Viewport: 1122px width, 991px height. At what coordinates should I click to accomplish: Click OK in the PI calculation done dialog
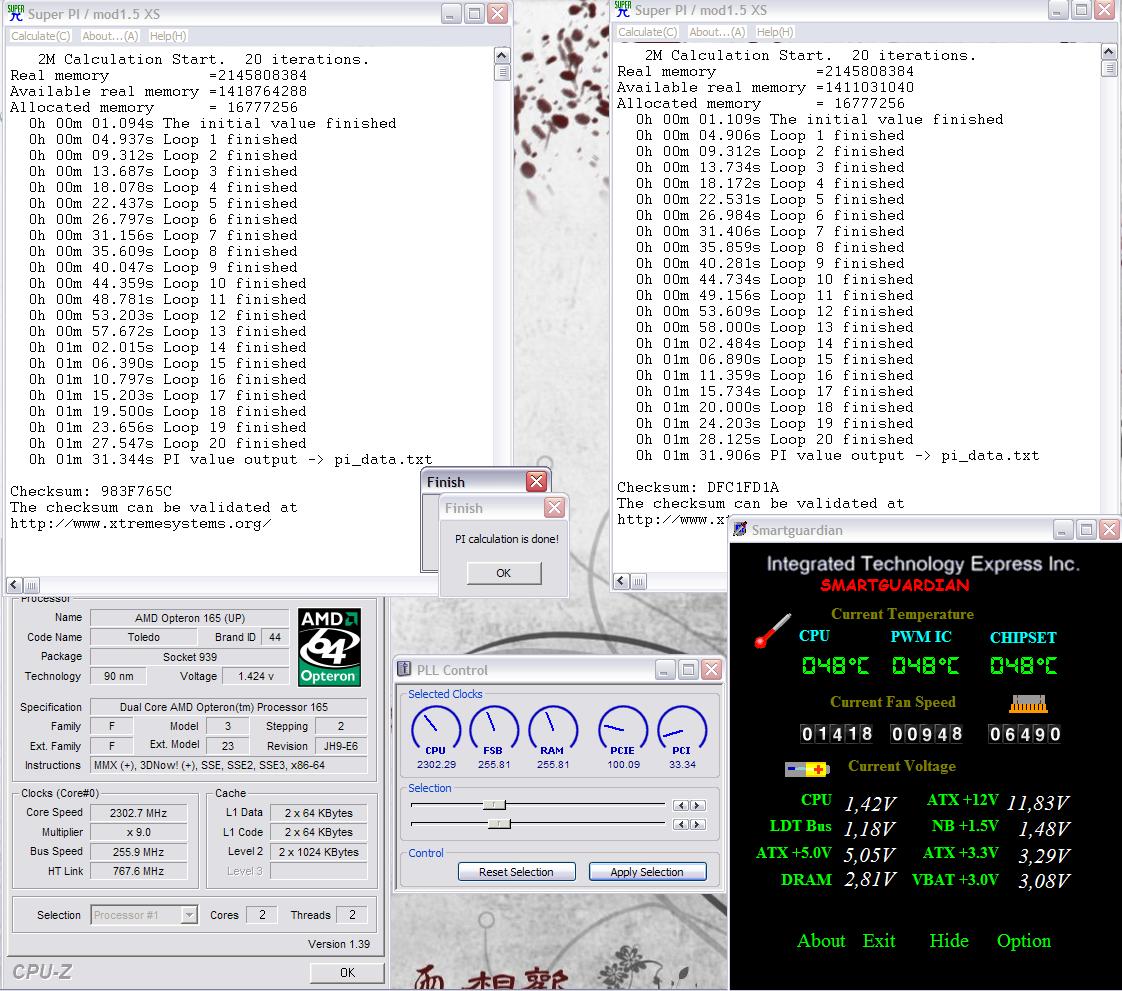tap(504, 573)
